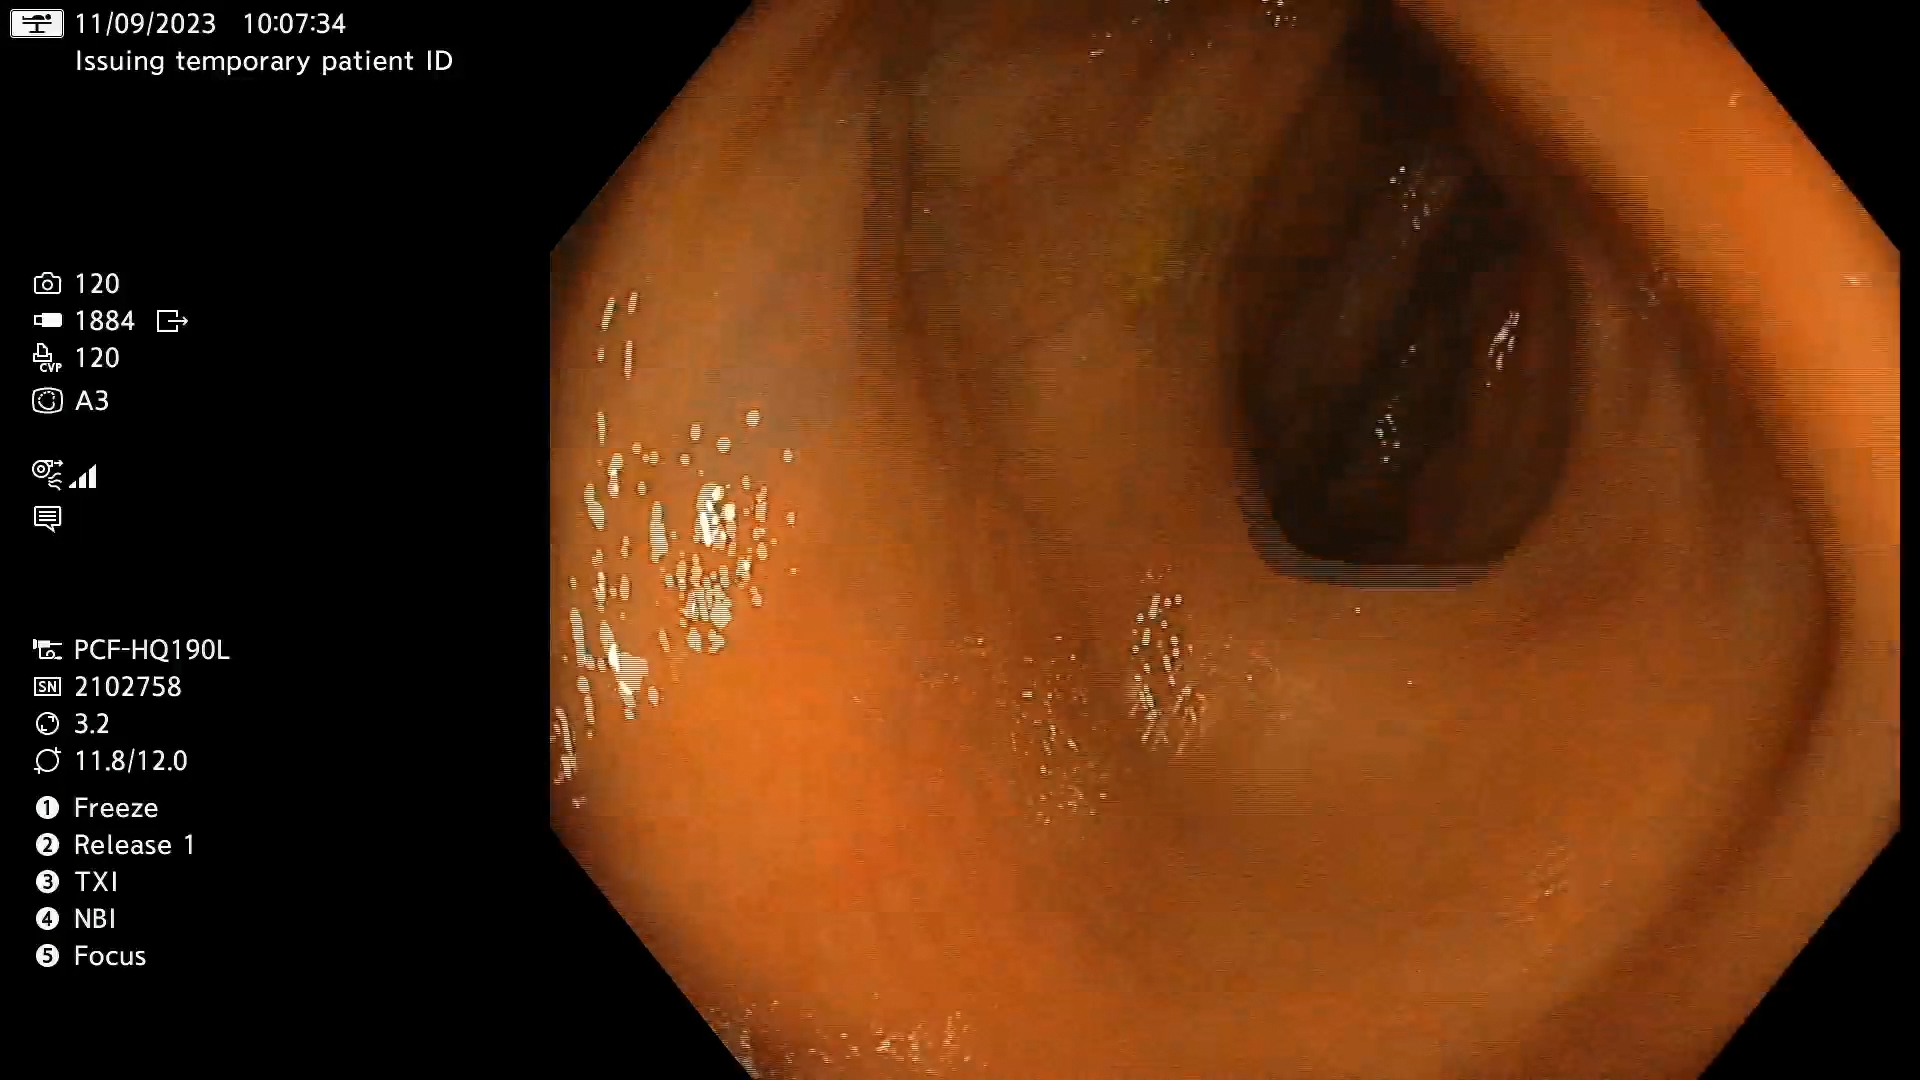Click the channel diameter icon beside 3.2
Viewport: 1920px width, 1080px height.
(47, 724)
